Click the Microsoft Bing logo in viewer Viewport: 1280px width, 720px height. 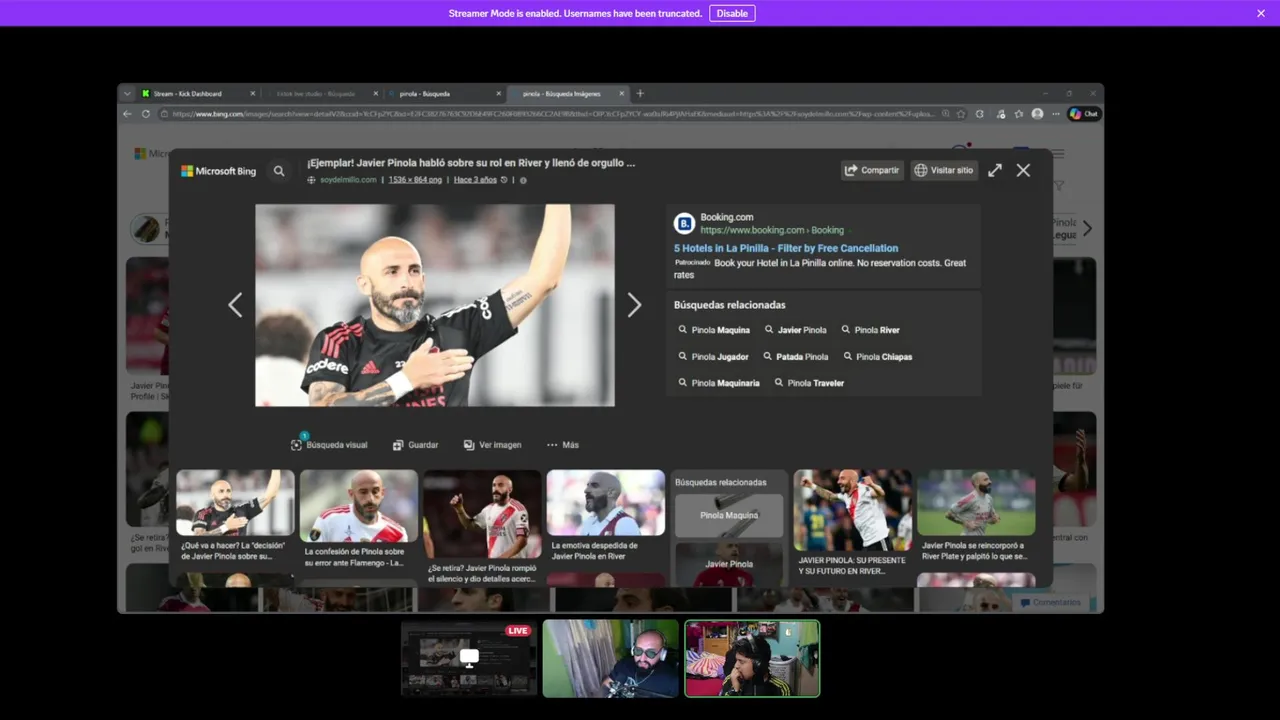pos(218,171)
